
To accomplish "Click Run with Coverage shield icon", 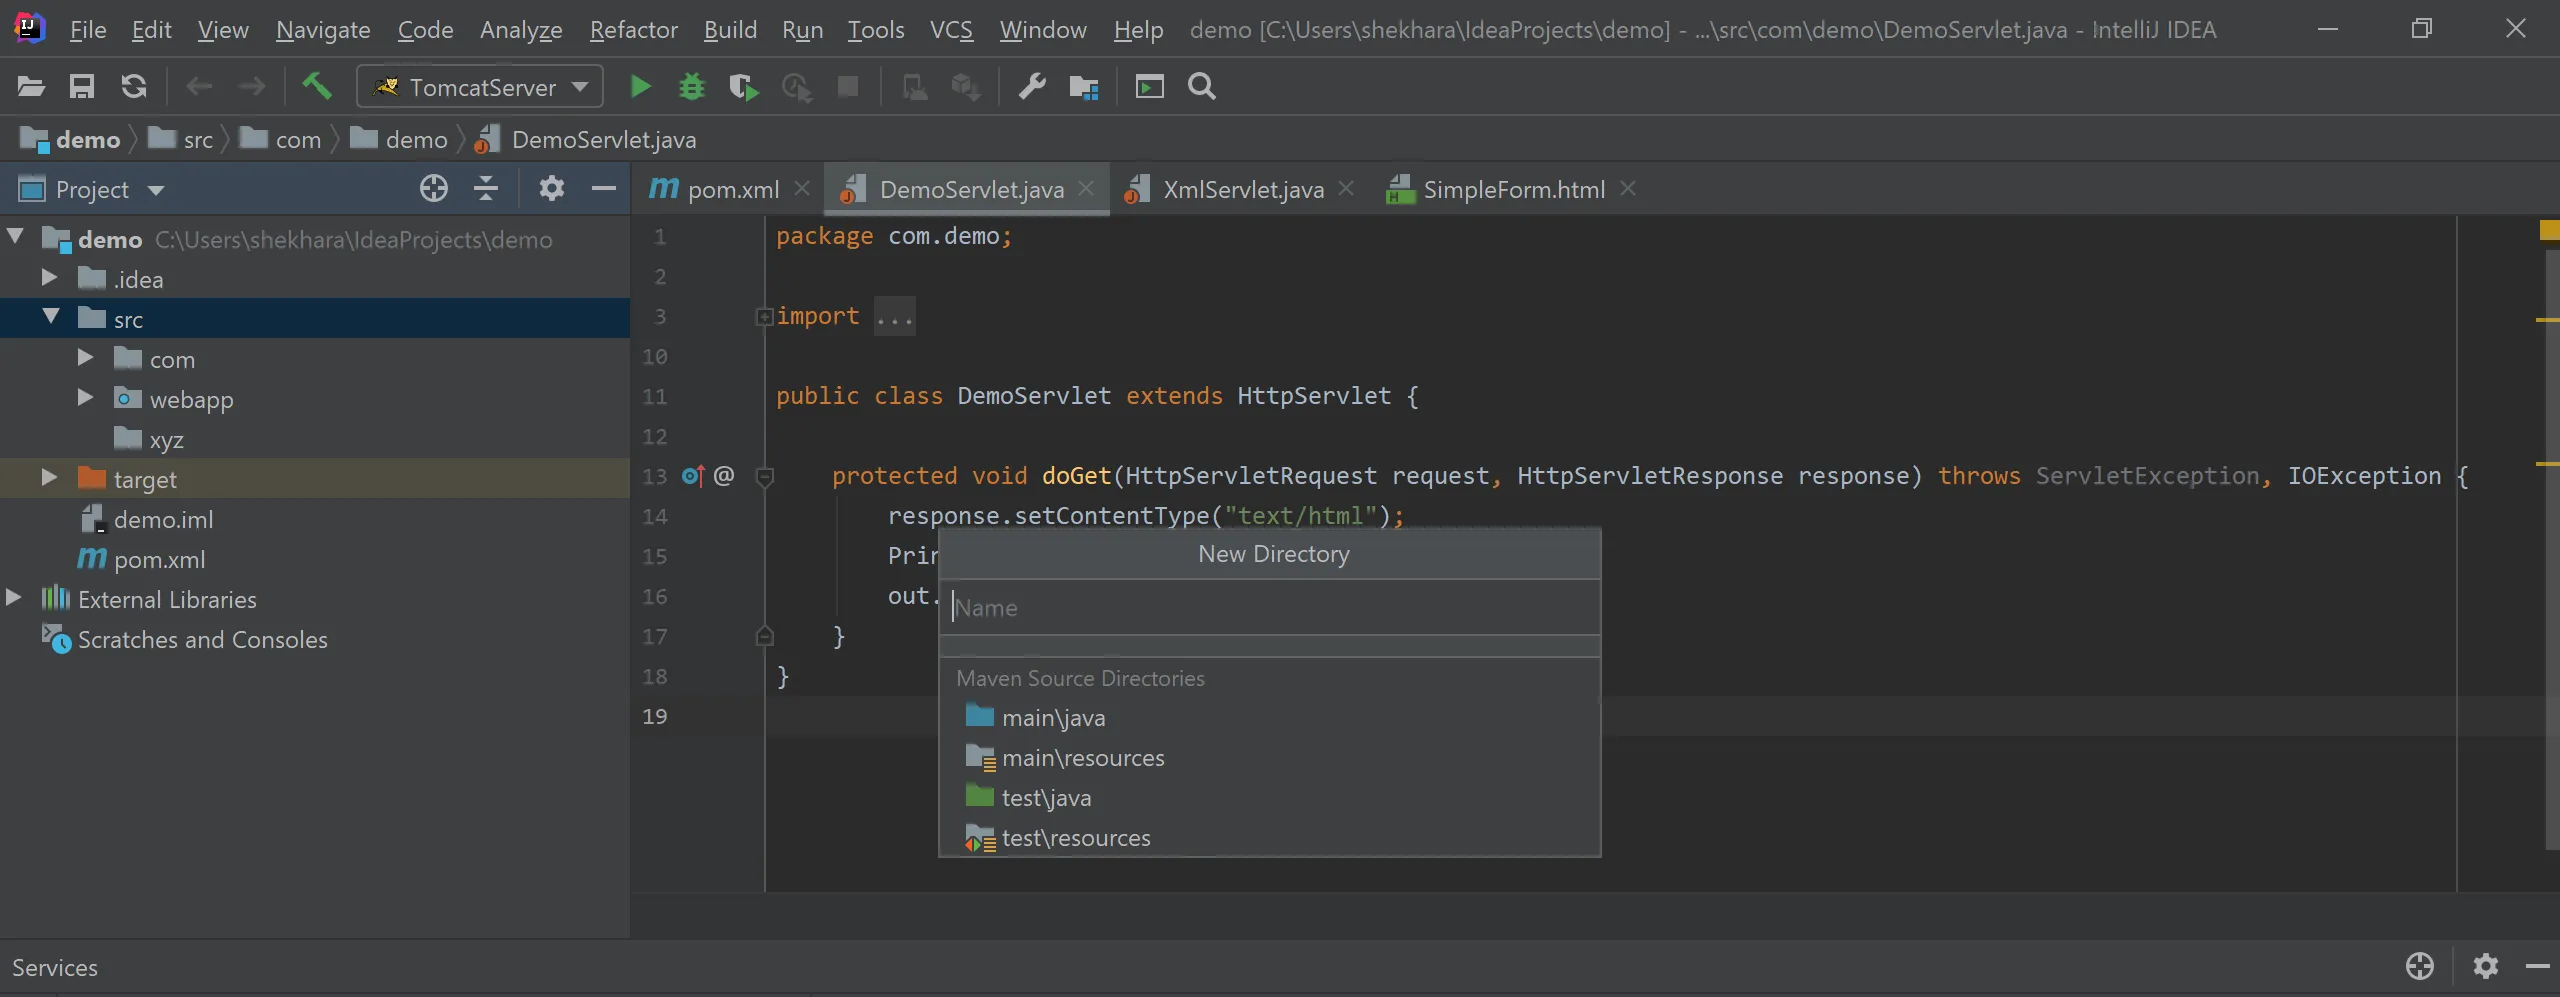I will tap(743, 87).
